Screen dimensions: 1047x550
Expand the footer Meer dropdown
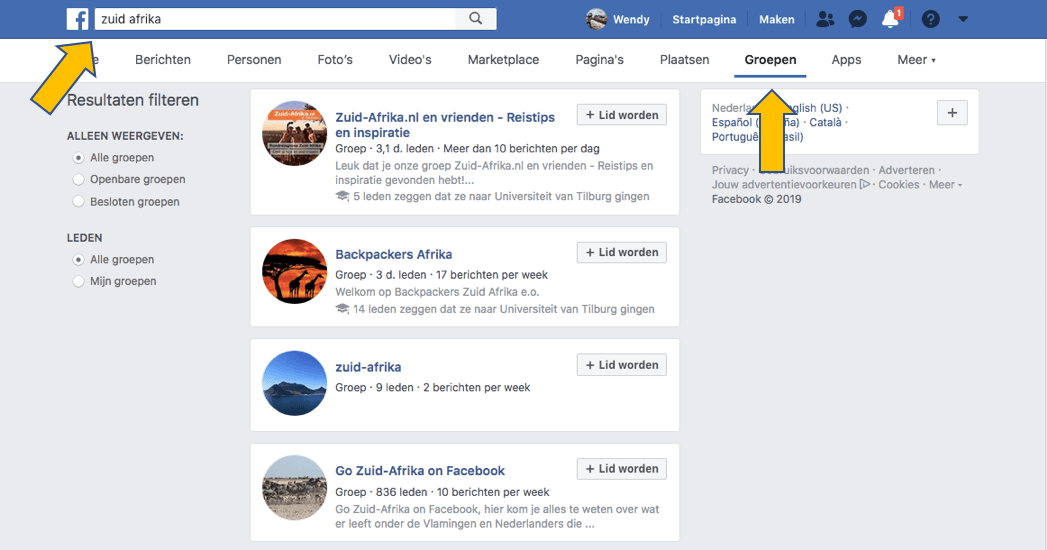pyautogui.click(x=945, y=185)
